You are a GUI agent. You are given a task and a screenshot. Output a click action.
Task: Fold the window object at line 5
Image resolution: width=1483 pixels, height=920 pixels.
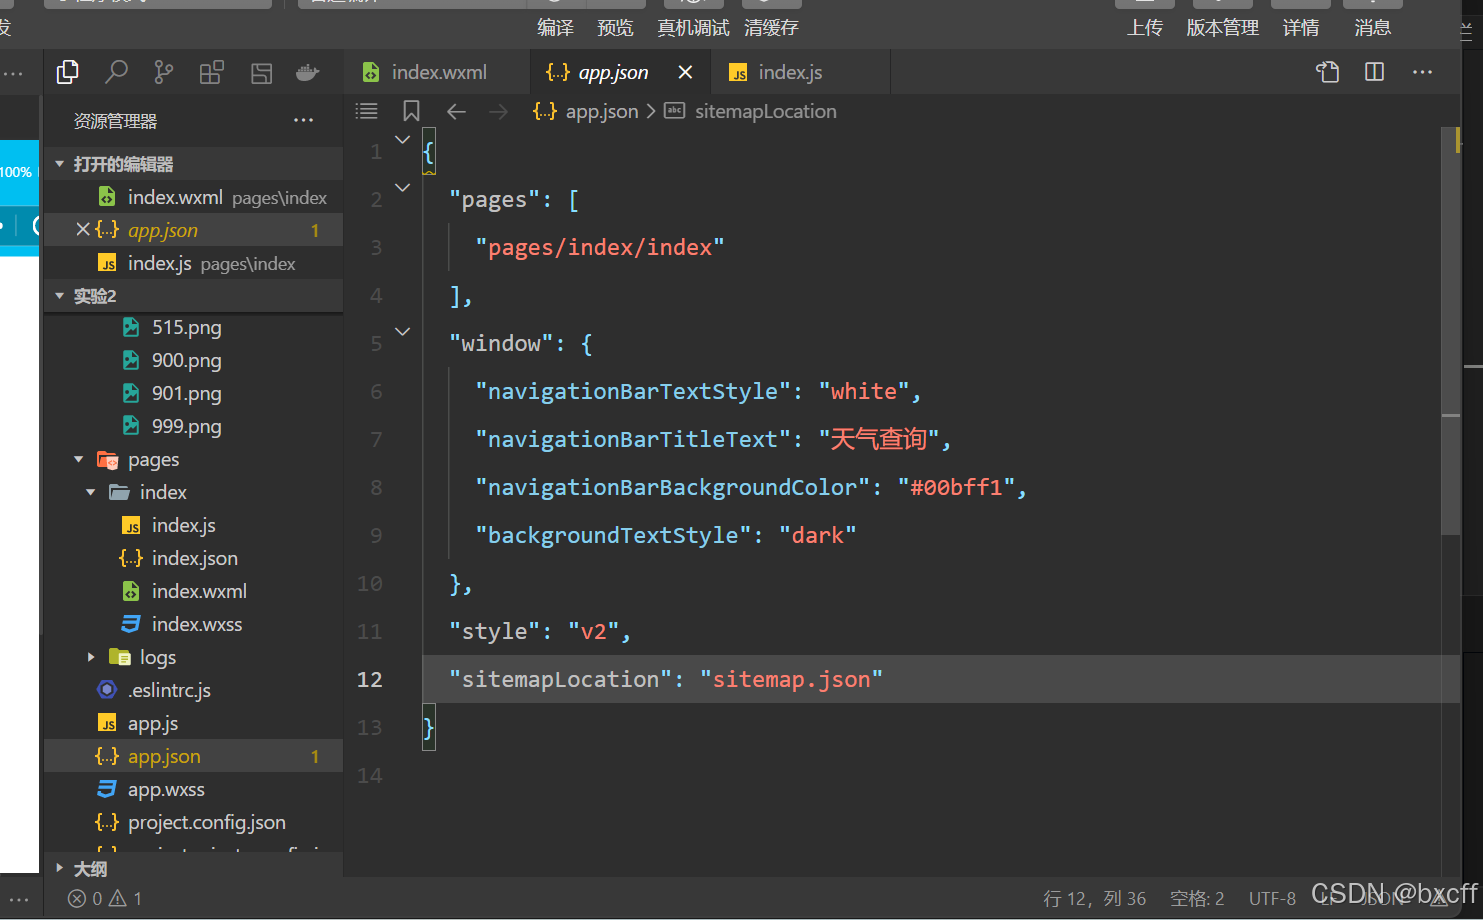[403, 332]
